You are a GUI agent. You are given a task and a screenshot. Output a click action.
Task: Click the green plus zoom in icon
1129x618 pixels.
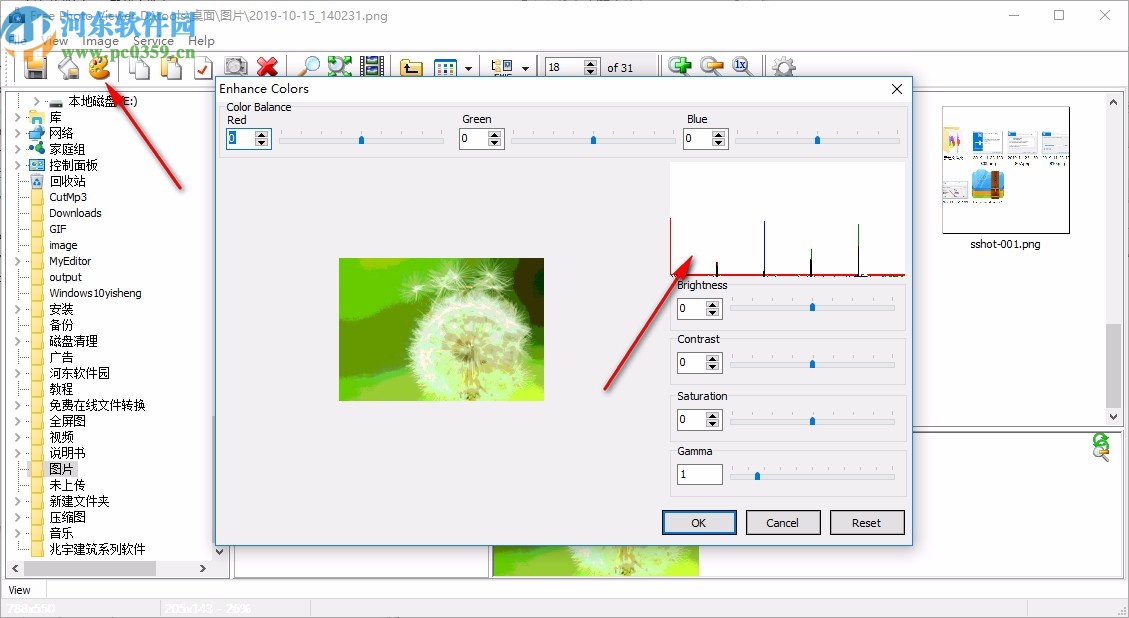tap(679, 66)
